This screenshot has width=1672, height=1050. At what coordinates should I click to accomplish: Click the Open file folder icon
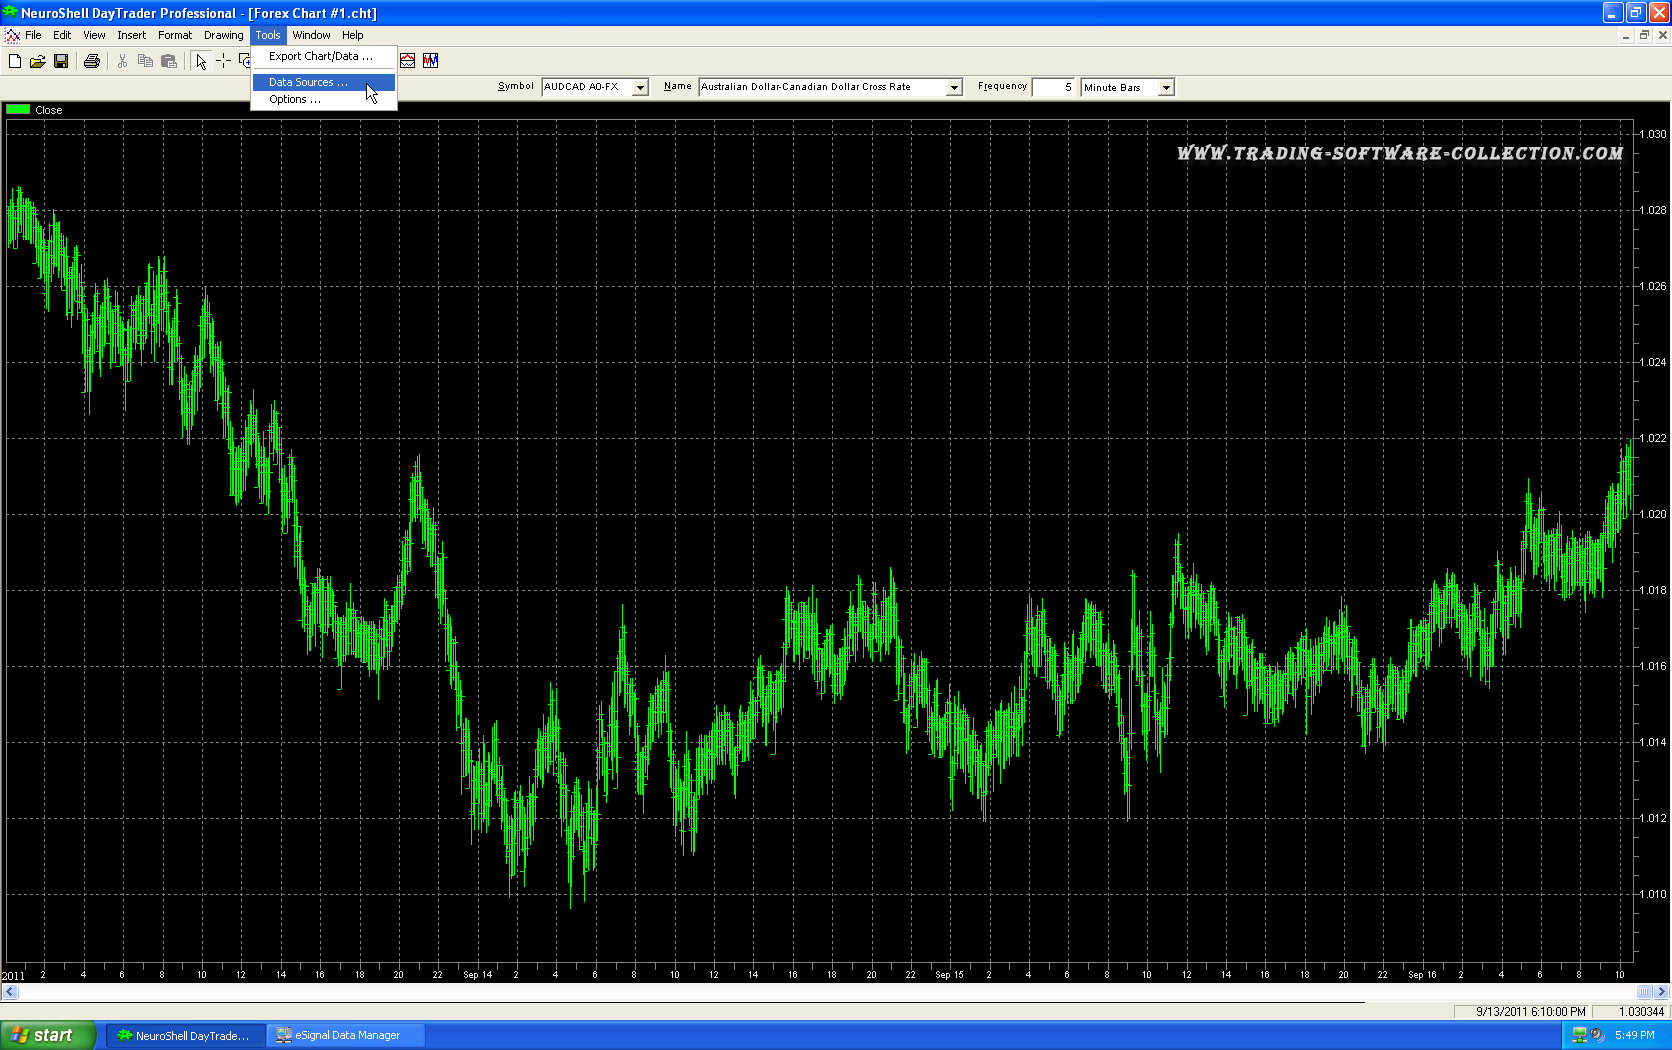[x=38, y=61]
